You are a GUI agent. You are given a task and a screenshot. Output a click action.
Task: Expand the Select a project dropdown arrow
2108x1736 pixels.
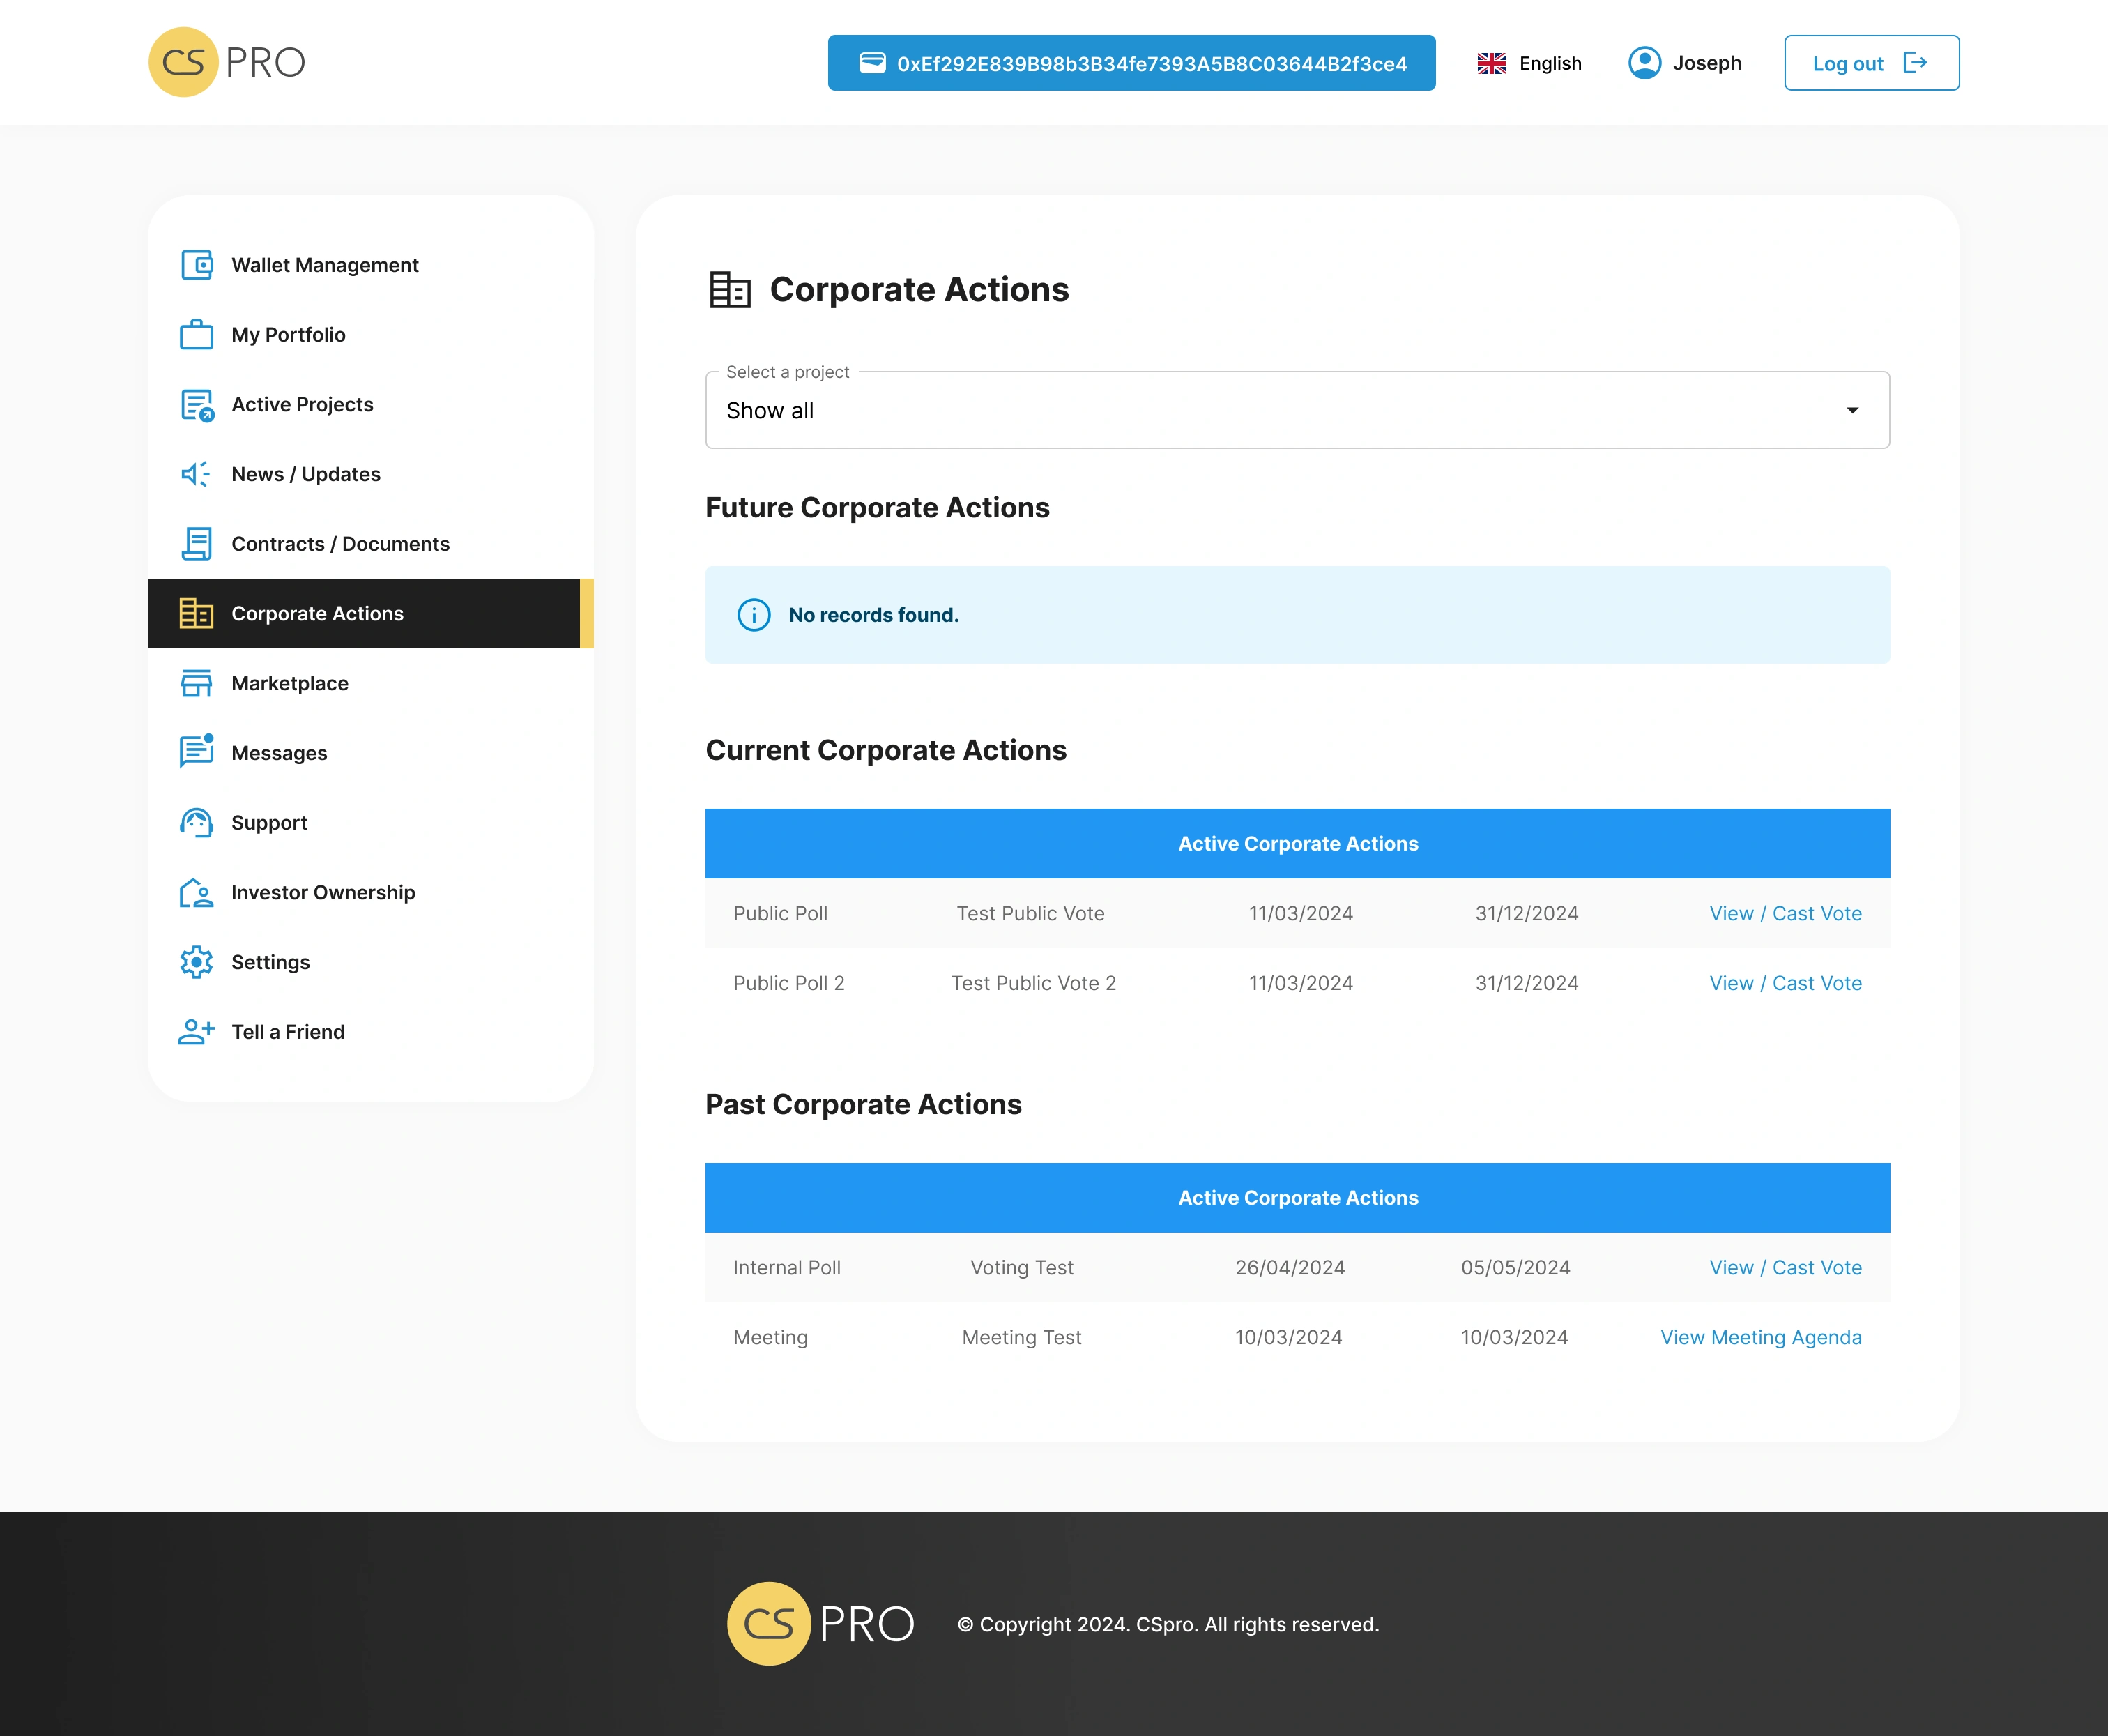pyautogui.click(x=1852, y=411)
